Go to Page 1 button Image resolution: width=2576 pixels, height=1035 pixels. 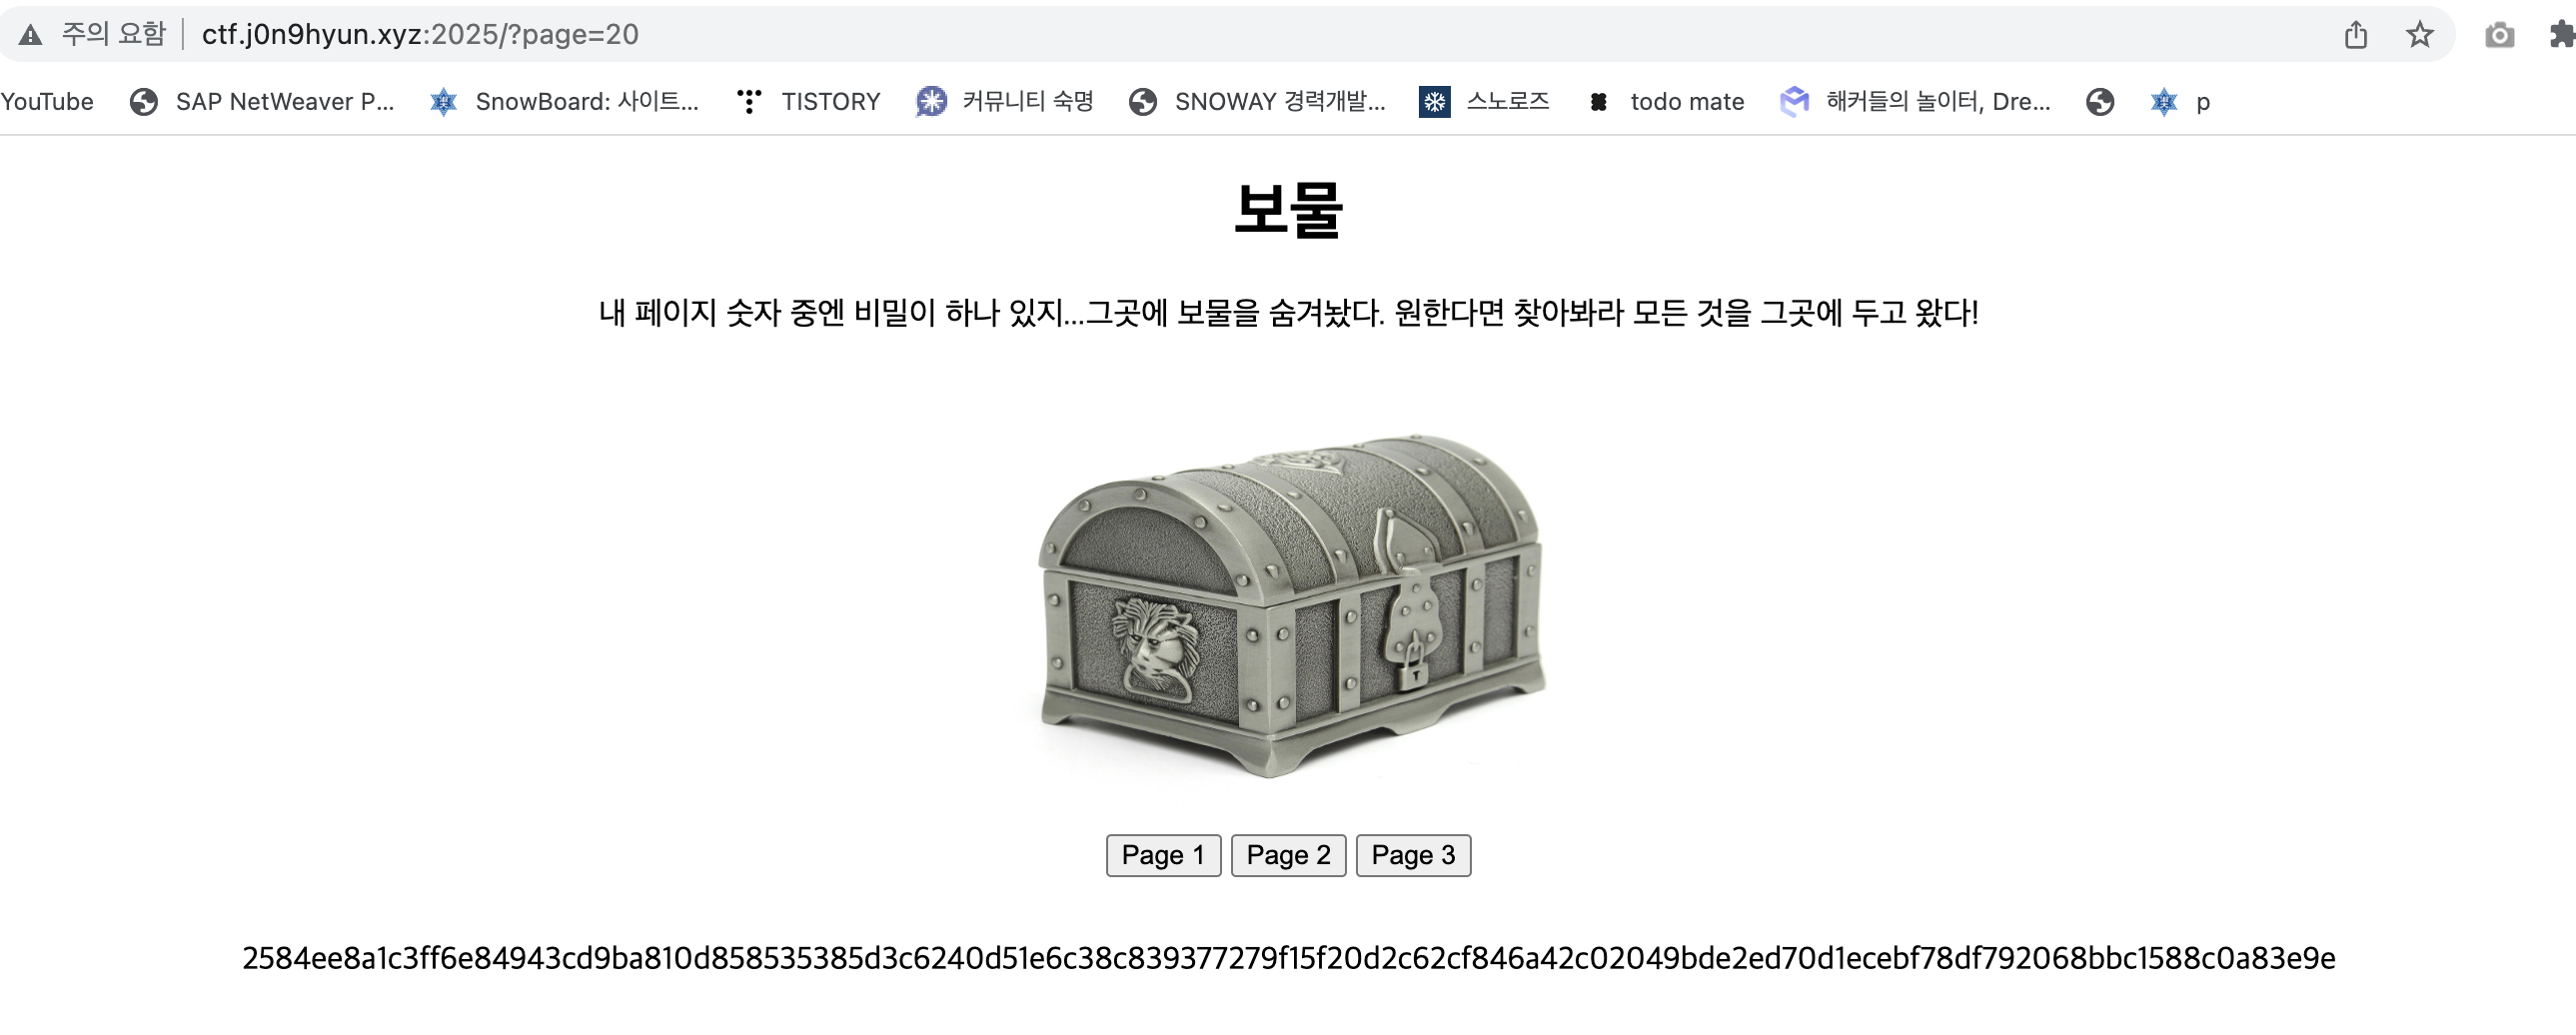coord(1163,855)
